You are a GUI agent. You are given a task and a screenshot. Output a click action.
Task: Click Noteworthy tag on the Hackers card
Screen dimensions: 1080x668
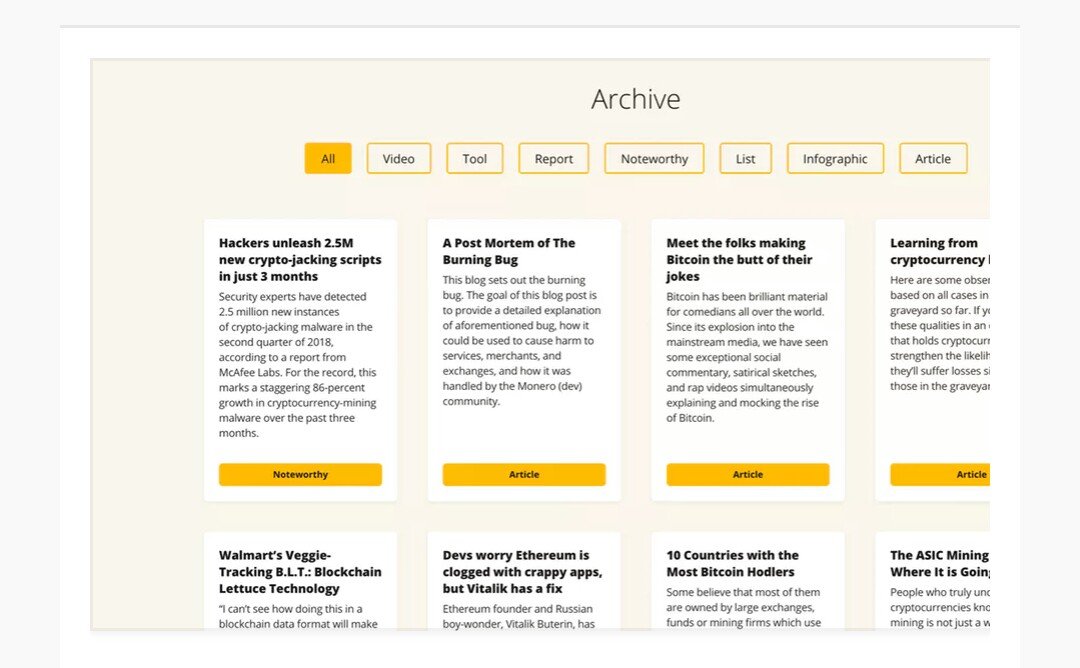click(x=300, y=474)
